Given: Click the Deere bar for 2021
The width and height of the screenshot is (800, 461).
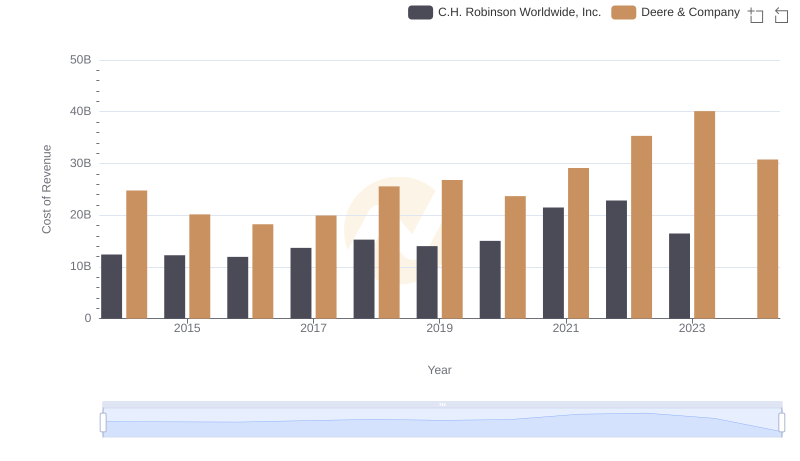Looking at the screenshot, I should pos(578,243).
